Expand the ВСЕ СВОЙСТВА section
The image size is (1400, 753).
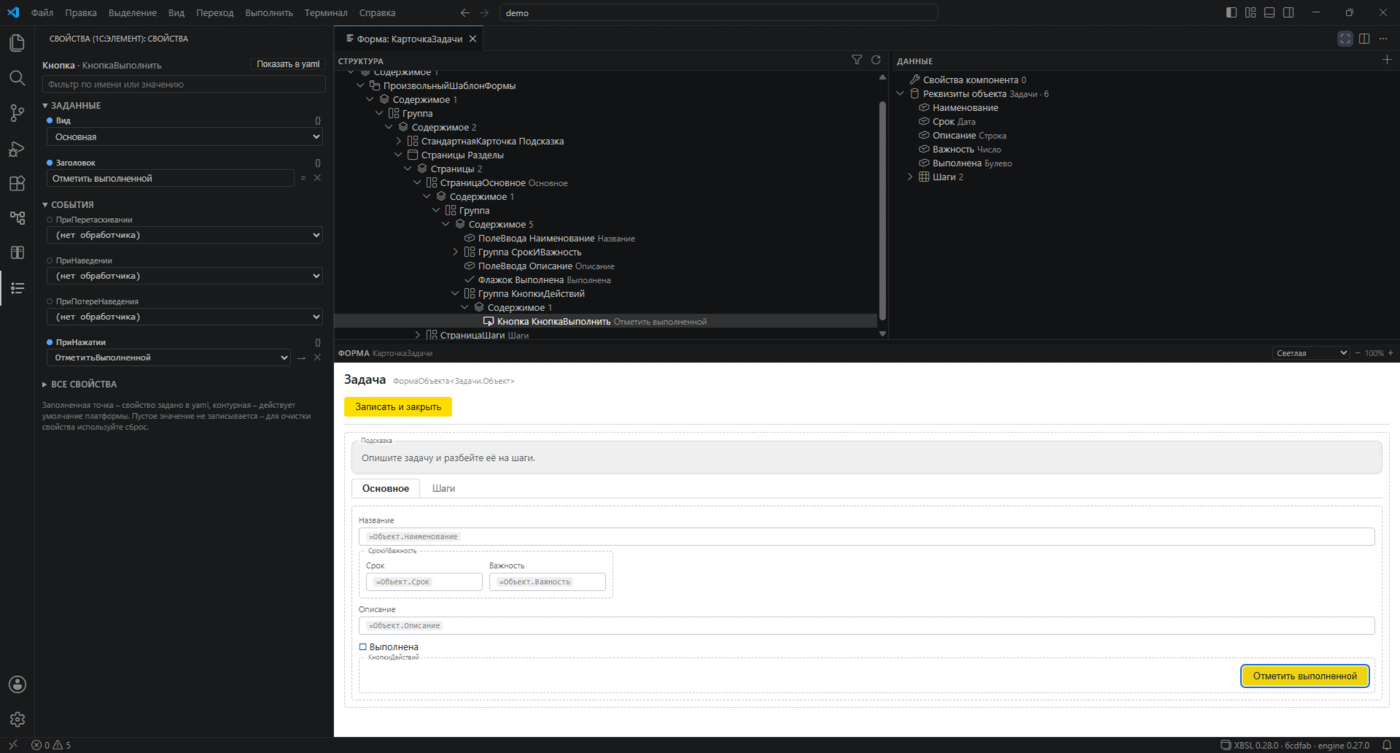tap(80, 384)
